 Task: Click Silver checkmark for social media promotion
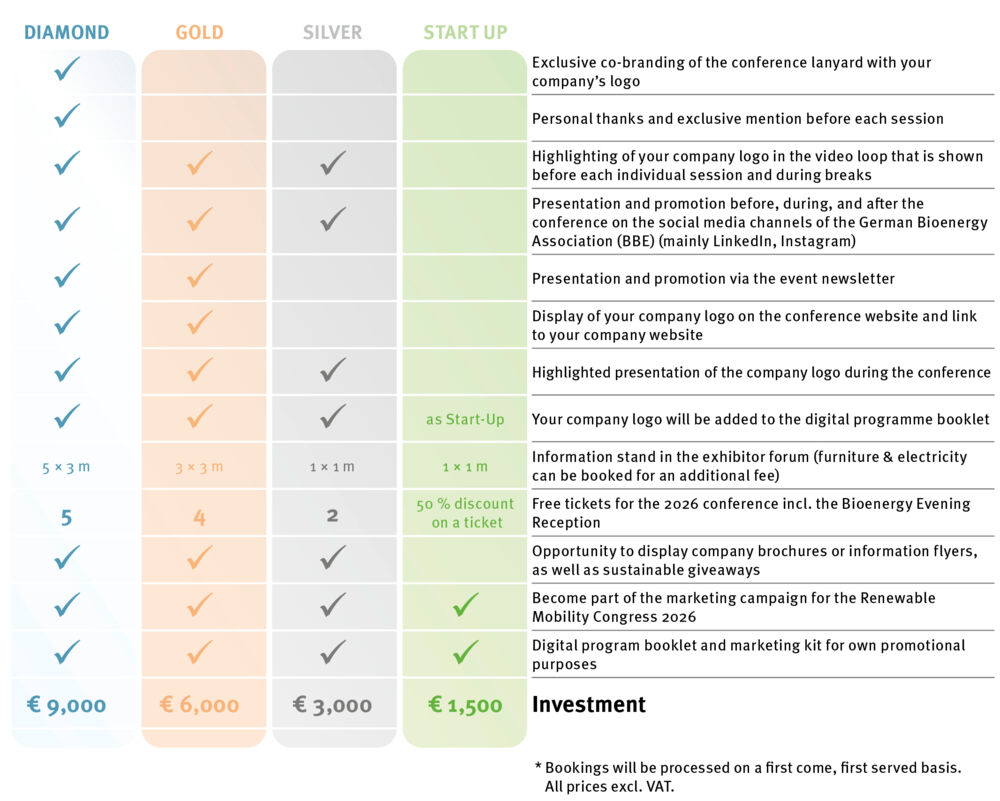point(333,218)
